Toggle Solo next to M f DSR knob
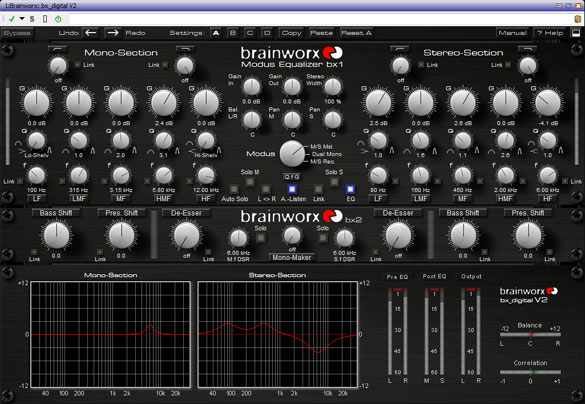The height and width of the screenshot is (404, 585). coord(261,238)
